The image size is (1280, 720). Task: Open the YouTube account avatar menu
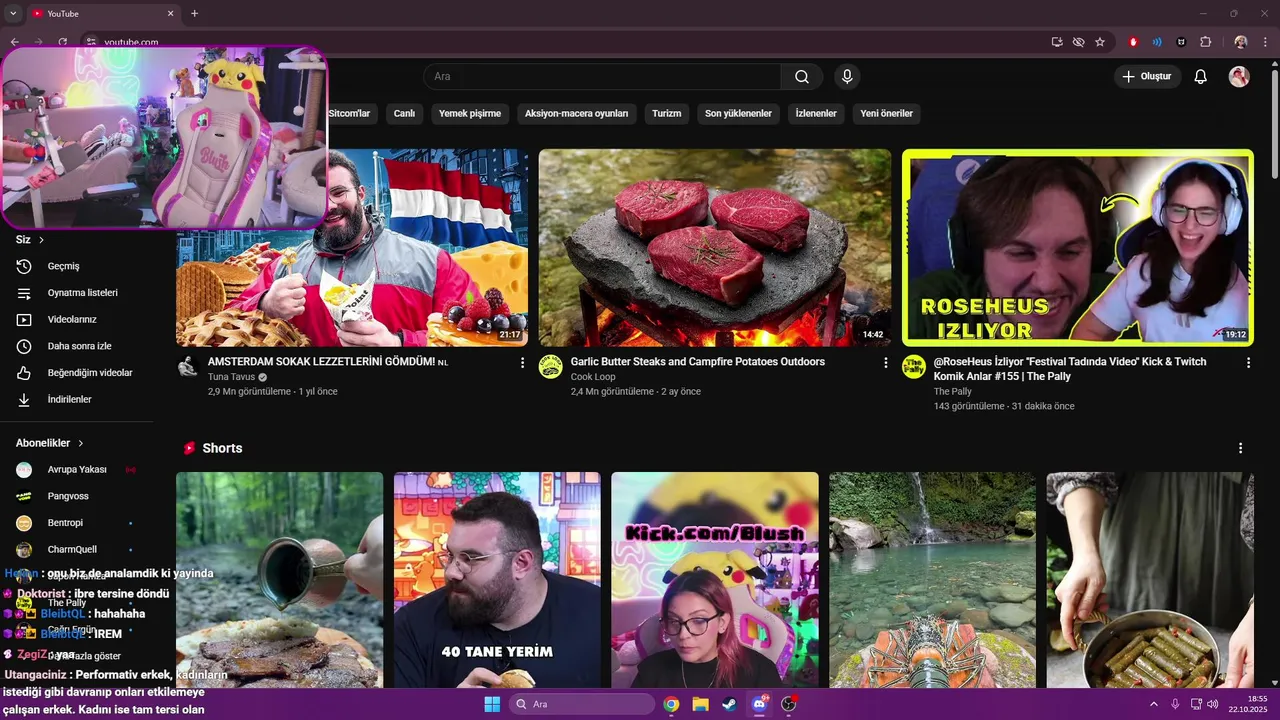[x=1239, y=77]
